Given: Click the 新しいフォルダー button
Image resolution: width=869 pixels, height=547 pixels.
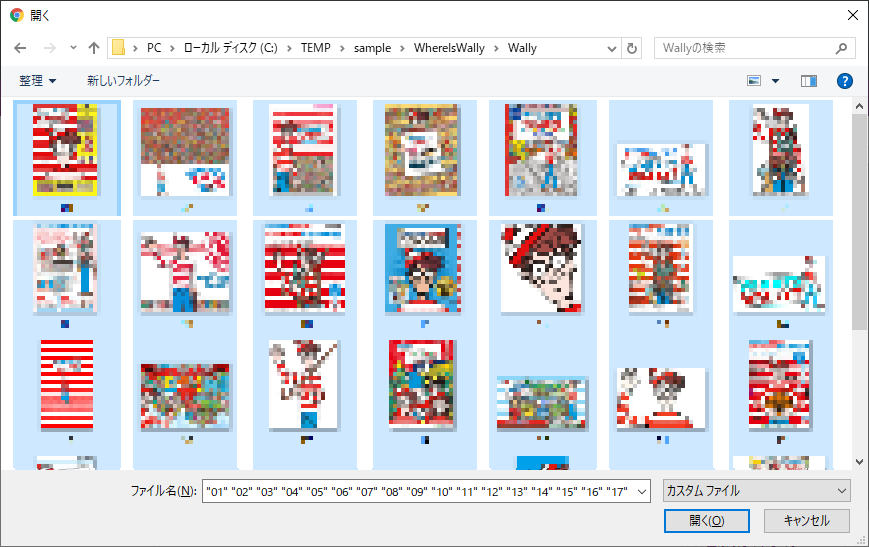Looking at the screenshot, I should (123, 81).
